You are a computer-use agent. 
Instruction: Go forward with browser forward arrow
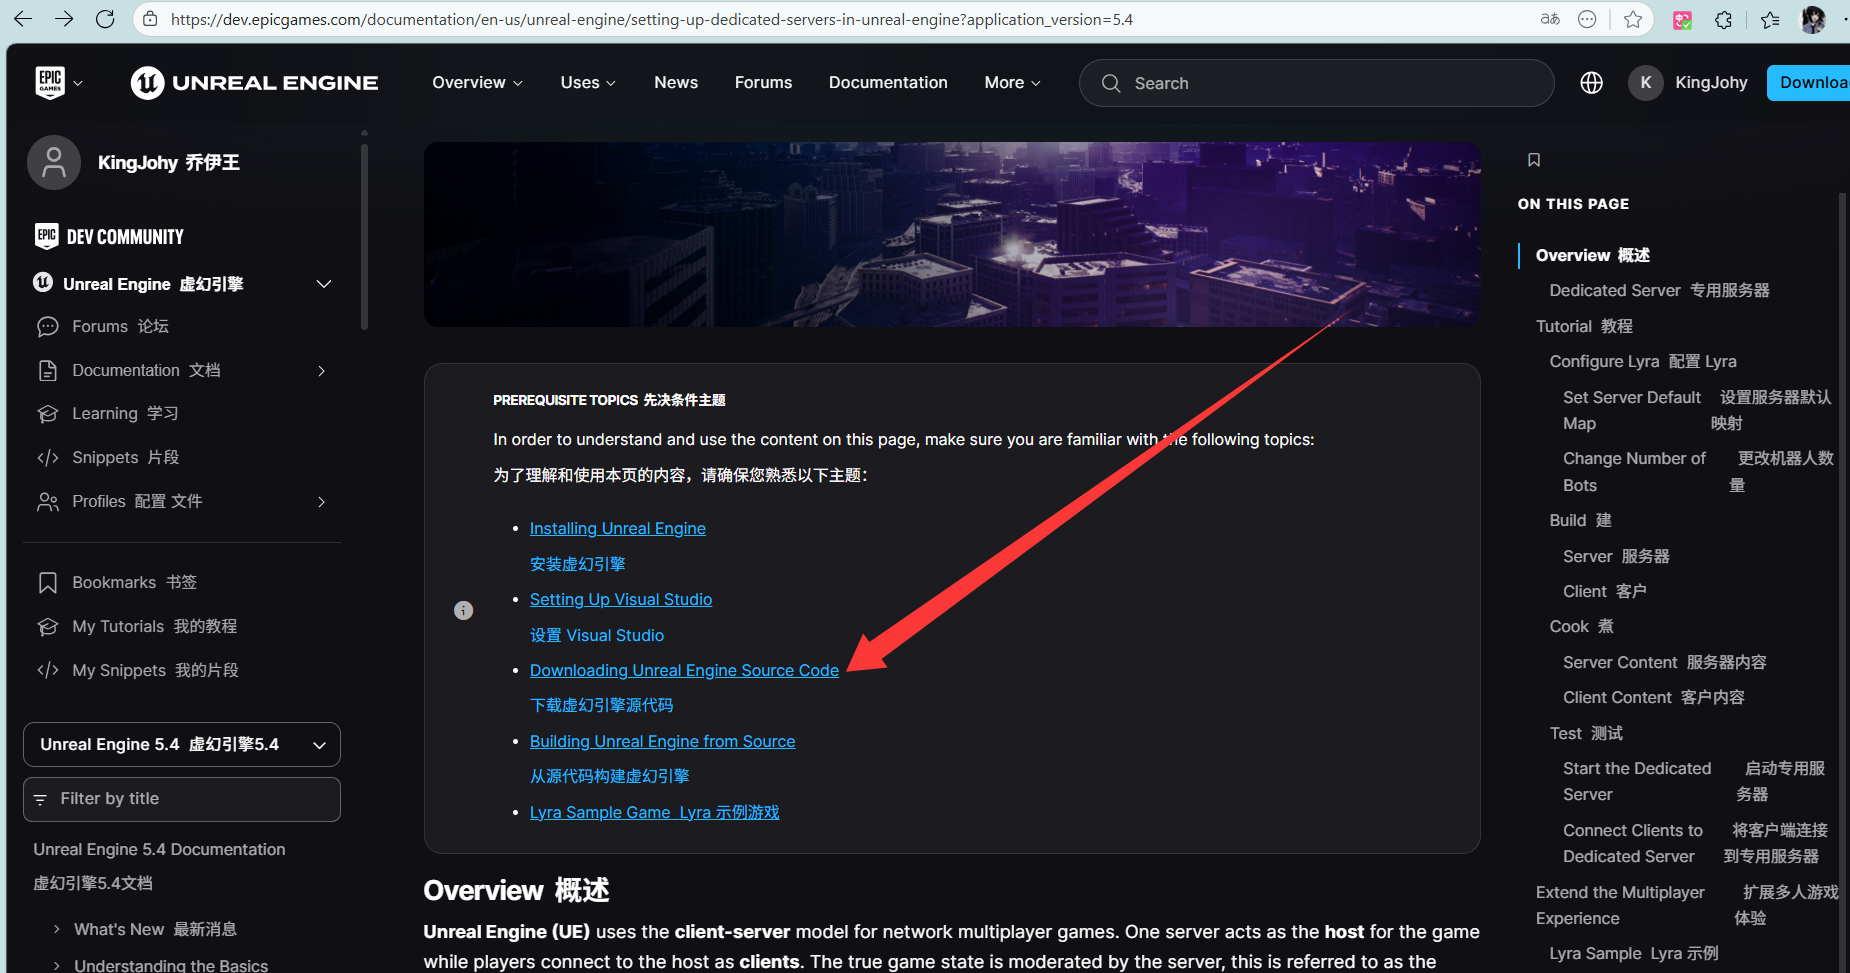pyautogui.click(x=64, y=19)
